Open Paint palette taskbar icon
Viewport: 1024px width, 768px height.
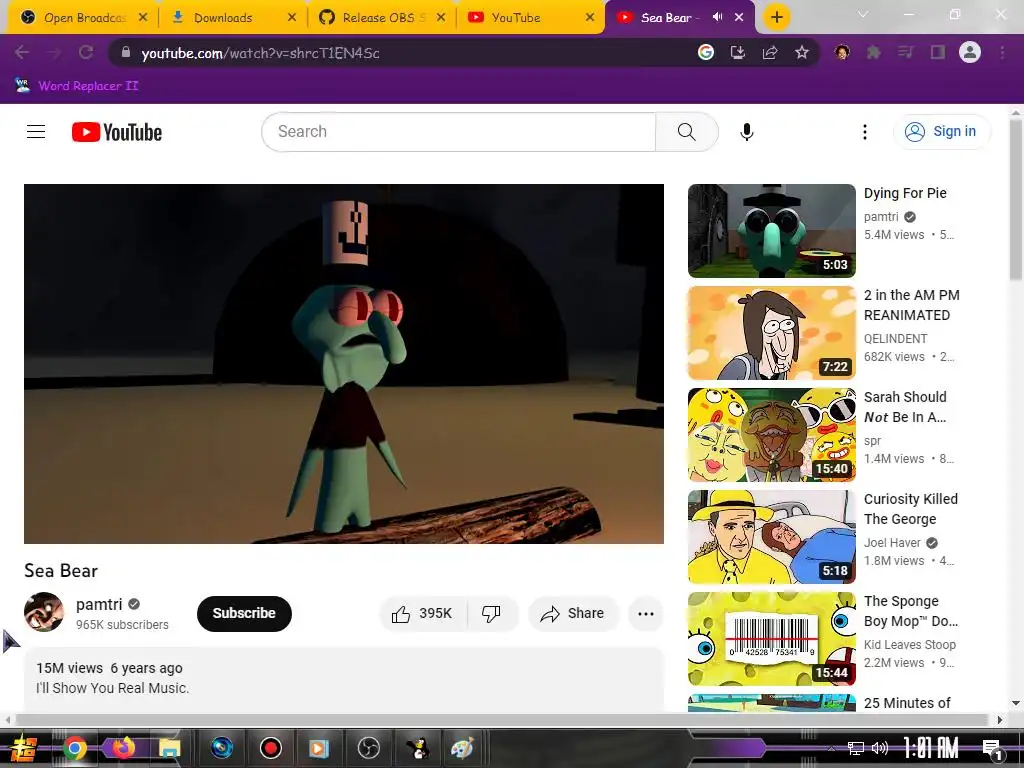click(462, 748)
